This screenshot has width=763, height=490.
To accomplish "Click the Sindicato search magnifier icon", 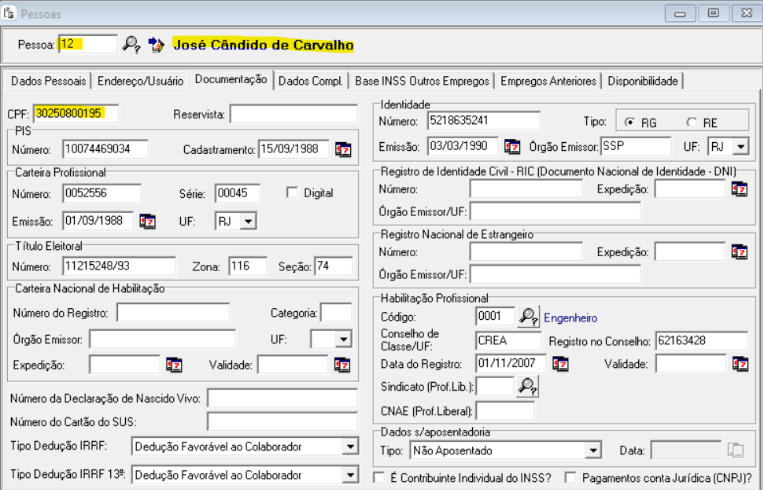I will pyautogui.click(x=528, y=386).
